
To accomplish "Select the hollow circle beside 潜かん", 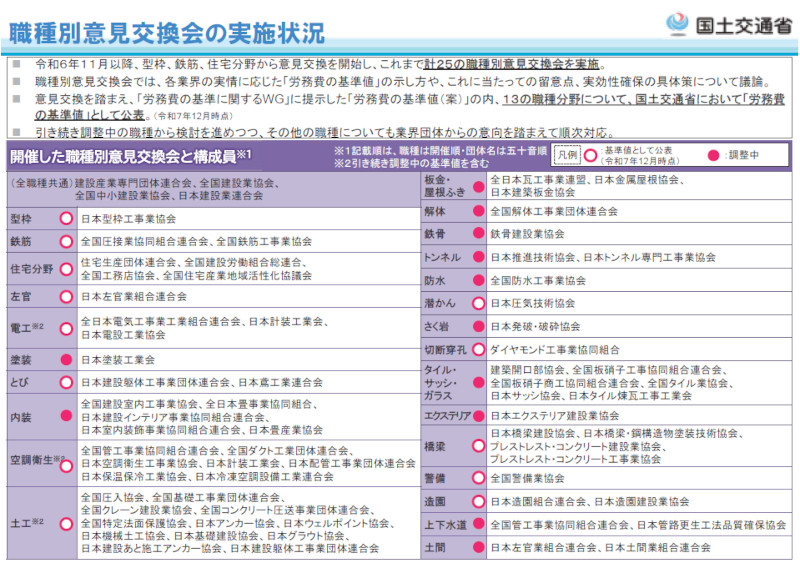I will (x=479, y=303).
